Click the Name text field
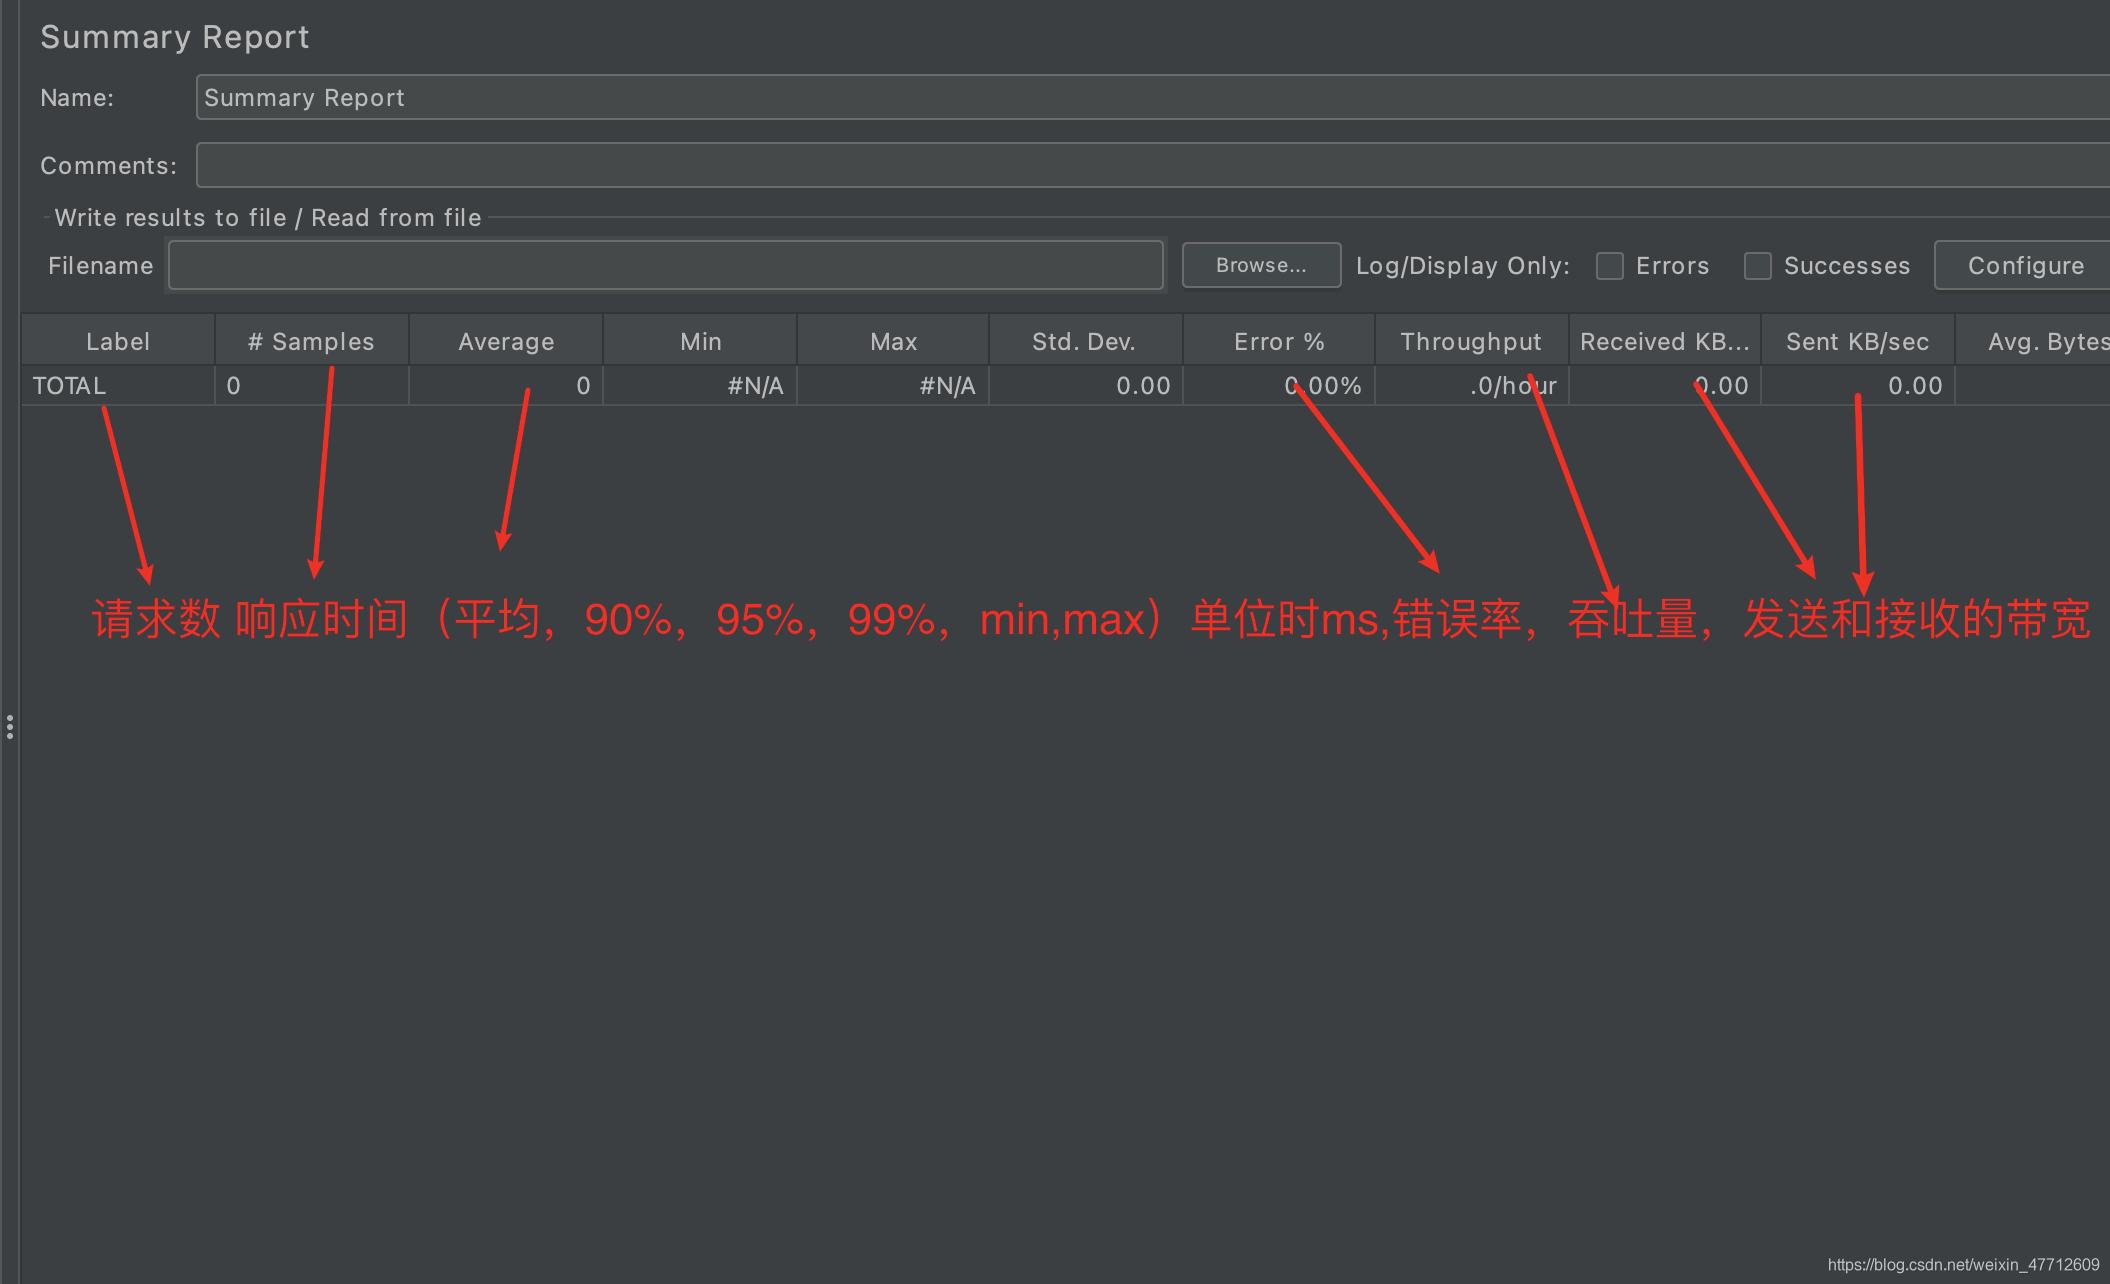This screenshot has width=2110, height=1284. (1150, 97)
